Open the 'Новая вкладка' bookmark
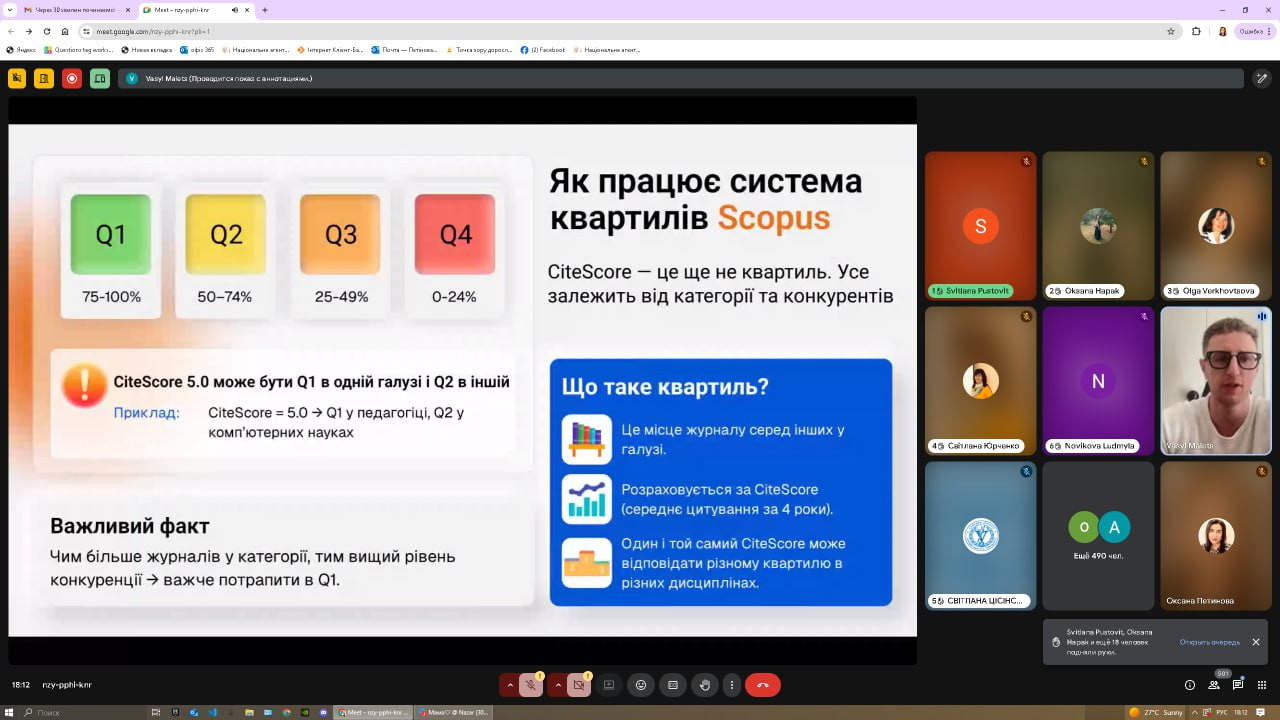1280x720 pixels. pos(147,49)
